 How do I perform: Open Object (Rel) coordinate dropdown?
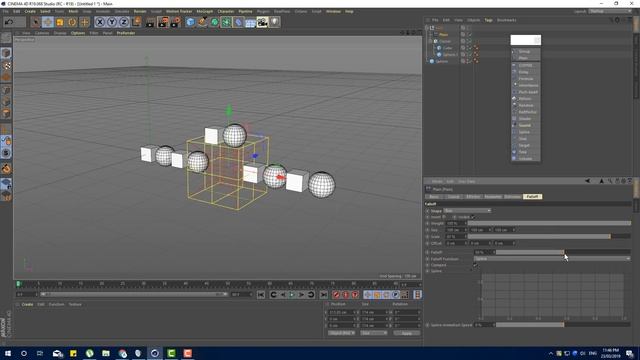tap(342, 333)
